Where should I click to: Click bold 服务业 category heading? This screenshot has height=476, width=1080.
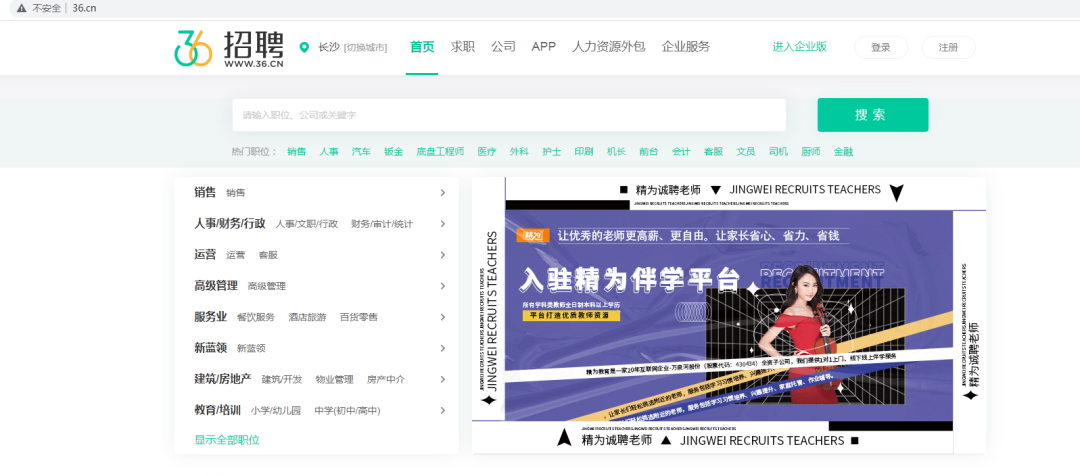[x=211, y=317]
